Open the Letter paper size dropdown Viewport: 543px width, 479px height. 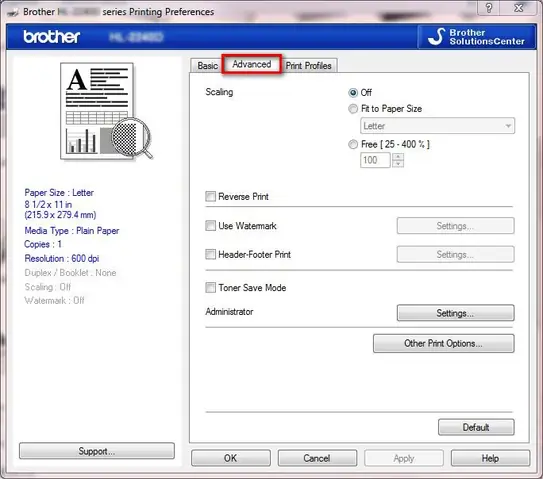pyautogui.click(x=437, y=126)
